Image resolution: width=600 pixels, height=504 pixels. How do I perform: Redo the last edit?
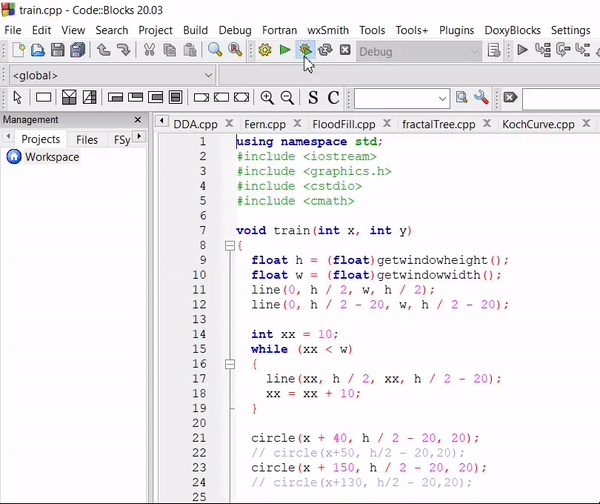123,50
